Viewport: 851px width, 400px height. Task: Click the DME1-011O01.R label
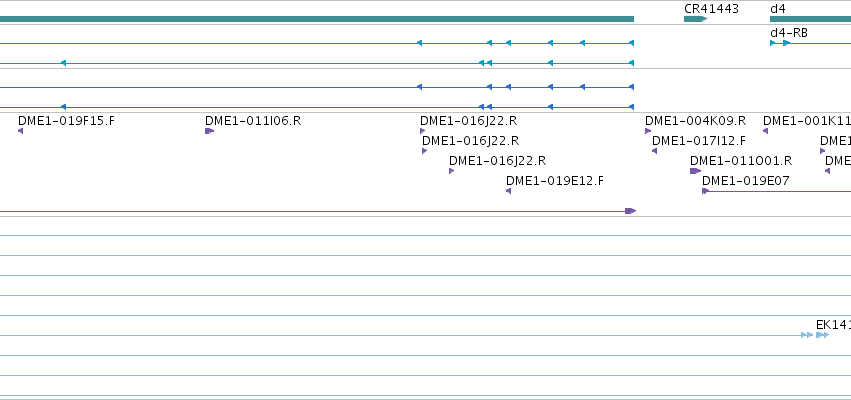pyautogui.click(x=741, y=161)
